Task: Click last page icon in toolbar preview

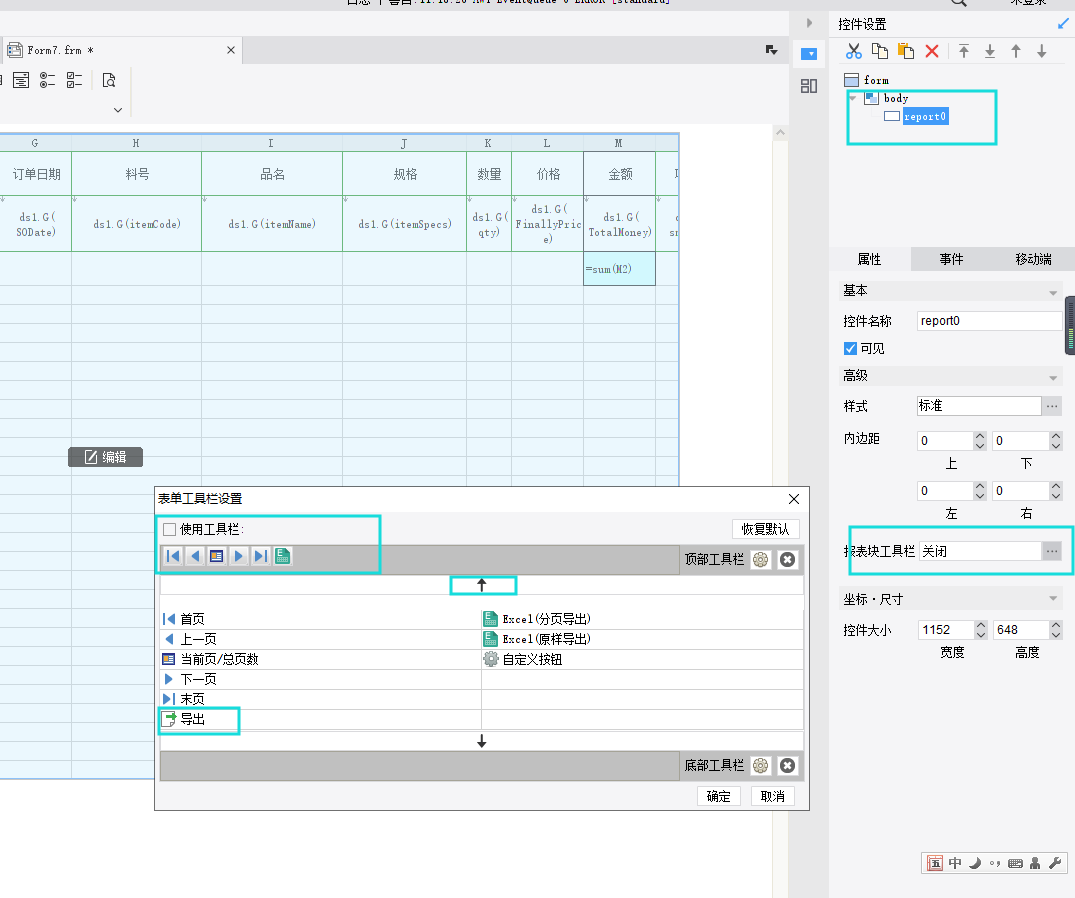Action: [x=261, y=556]
